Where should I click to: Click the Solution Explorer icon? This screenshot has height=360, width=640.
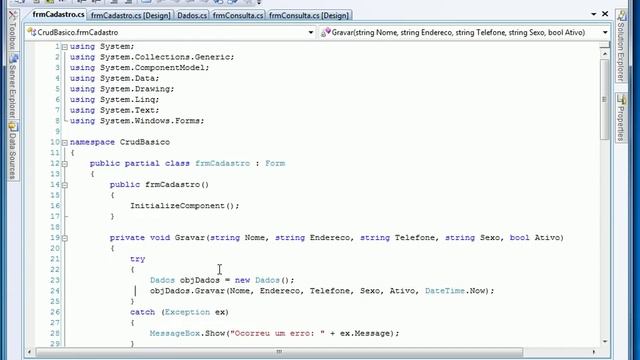point(621,16)
